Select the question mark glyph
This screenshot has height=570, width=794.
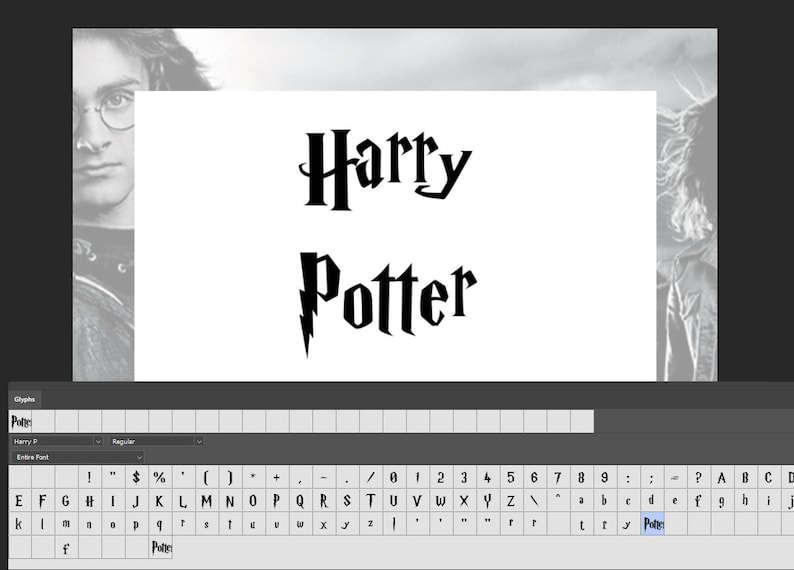(x=698, y=477)
